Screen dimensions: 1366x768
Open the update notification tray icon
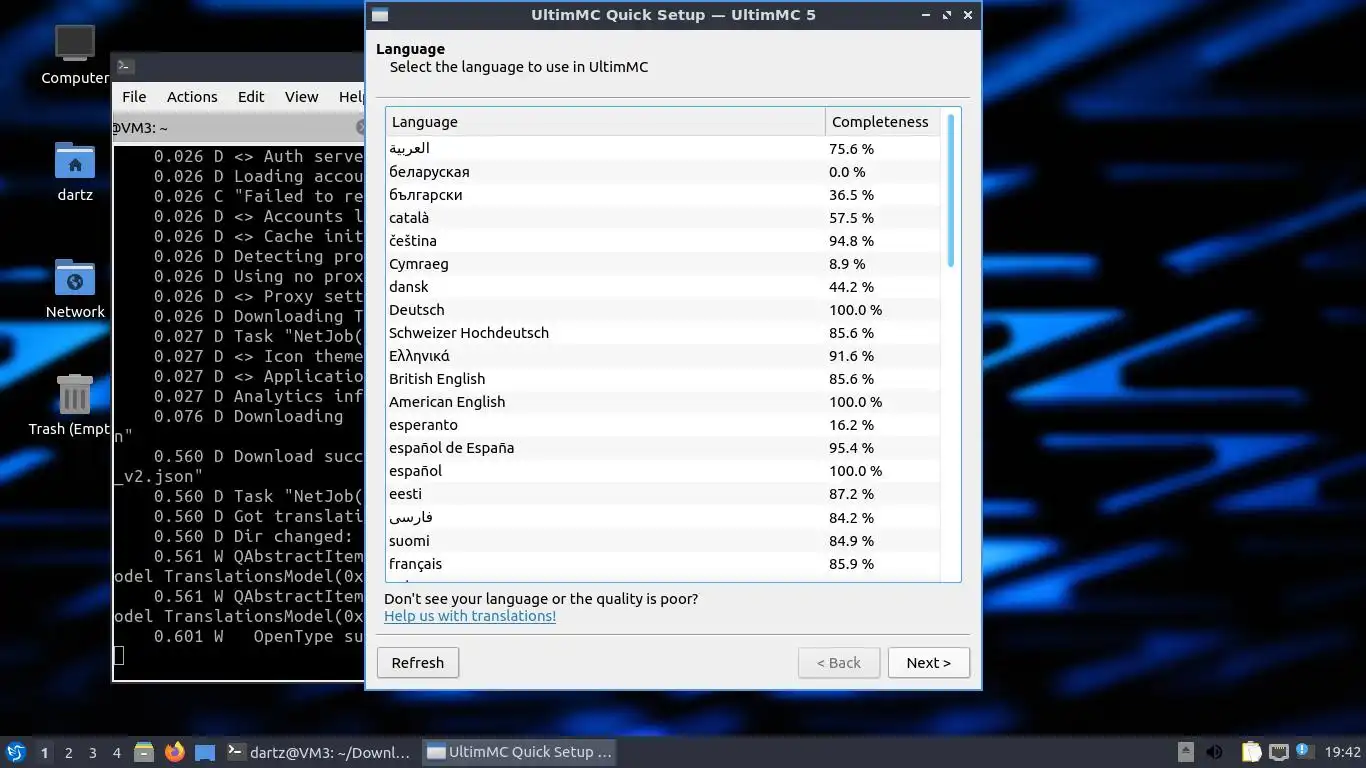coord(1304,751)
